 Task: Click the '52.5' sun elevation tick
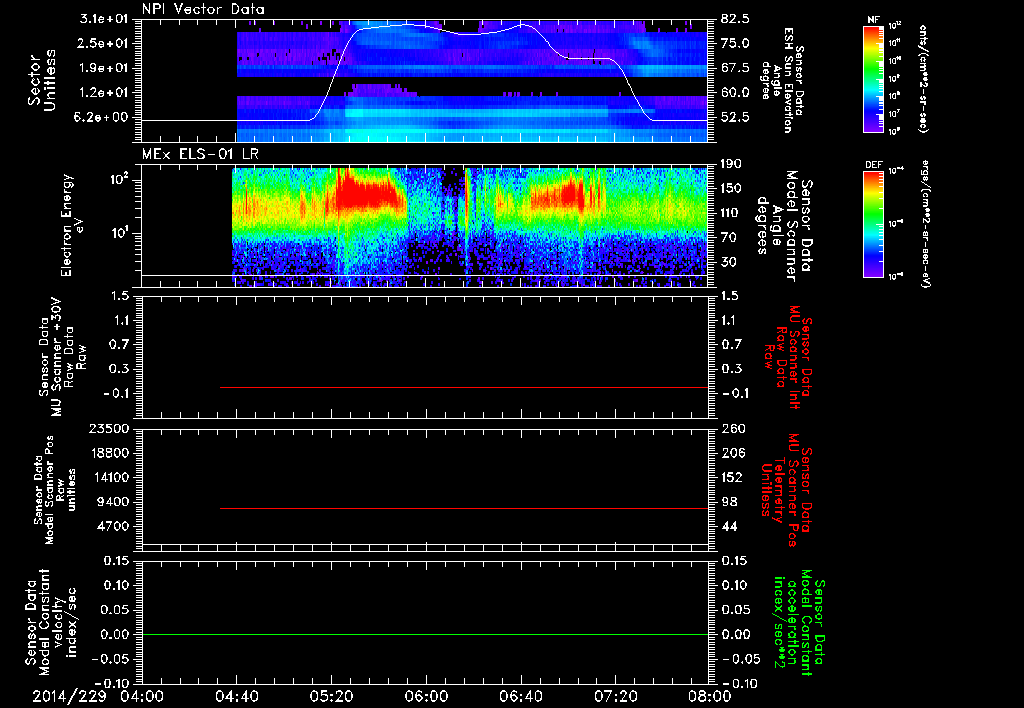[x=735, y=118]
